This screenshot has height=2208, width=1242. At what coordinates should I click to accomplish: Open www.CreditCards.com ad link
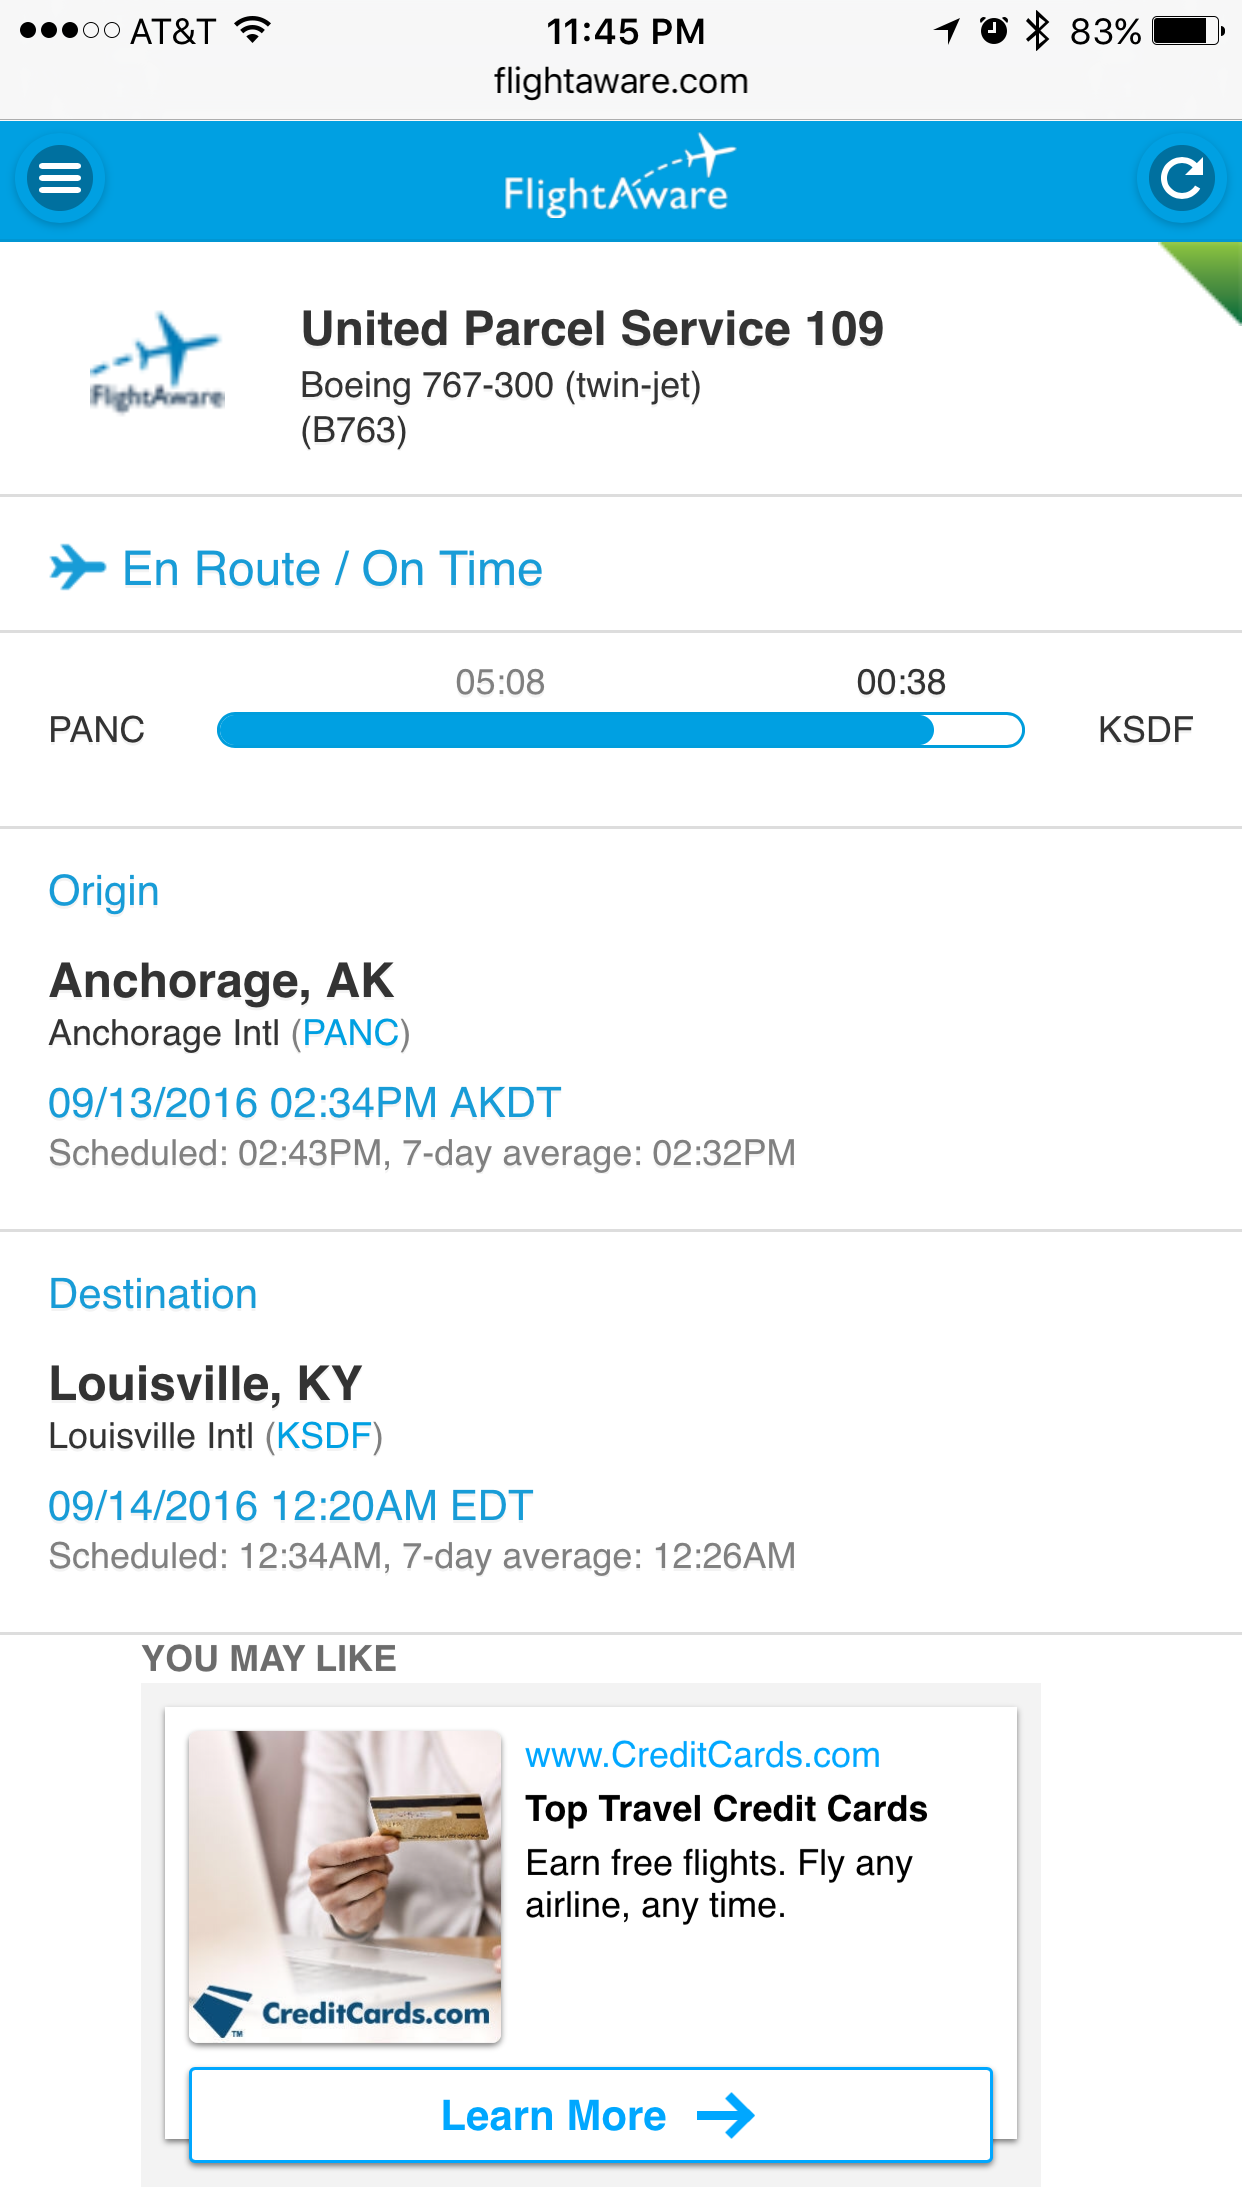point(703,1755)
